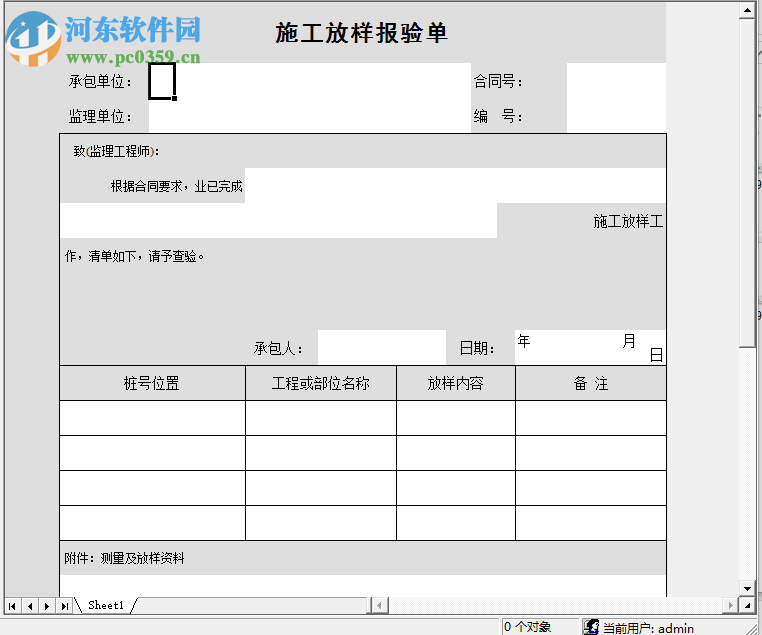Select first empty row under 工程或部位名称
This screenshot has height=635, width=762.
321,418
